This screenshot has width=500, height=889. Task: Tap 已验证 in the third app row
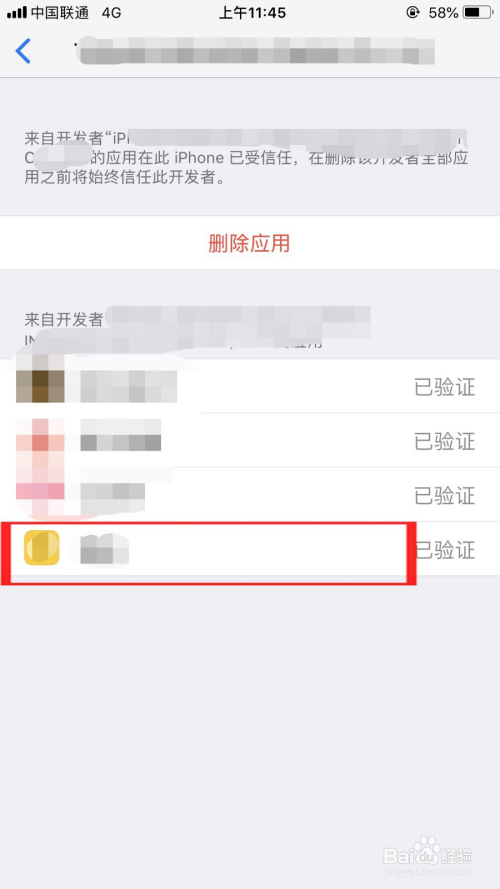coord(444,496)
